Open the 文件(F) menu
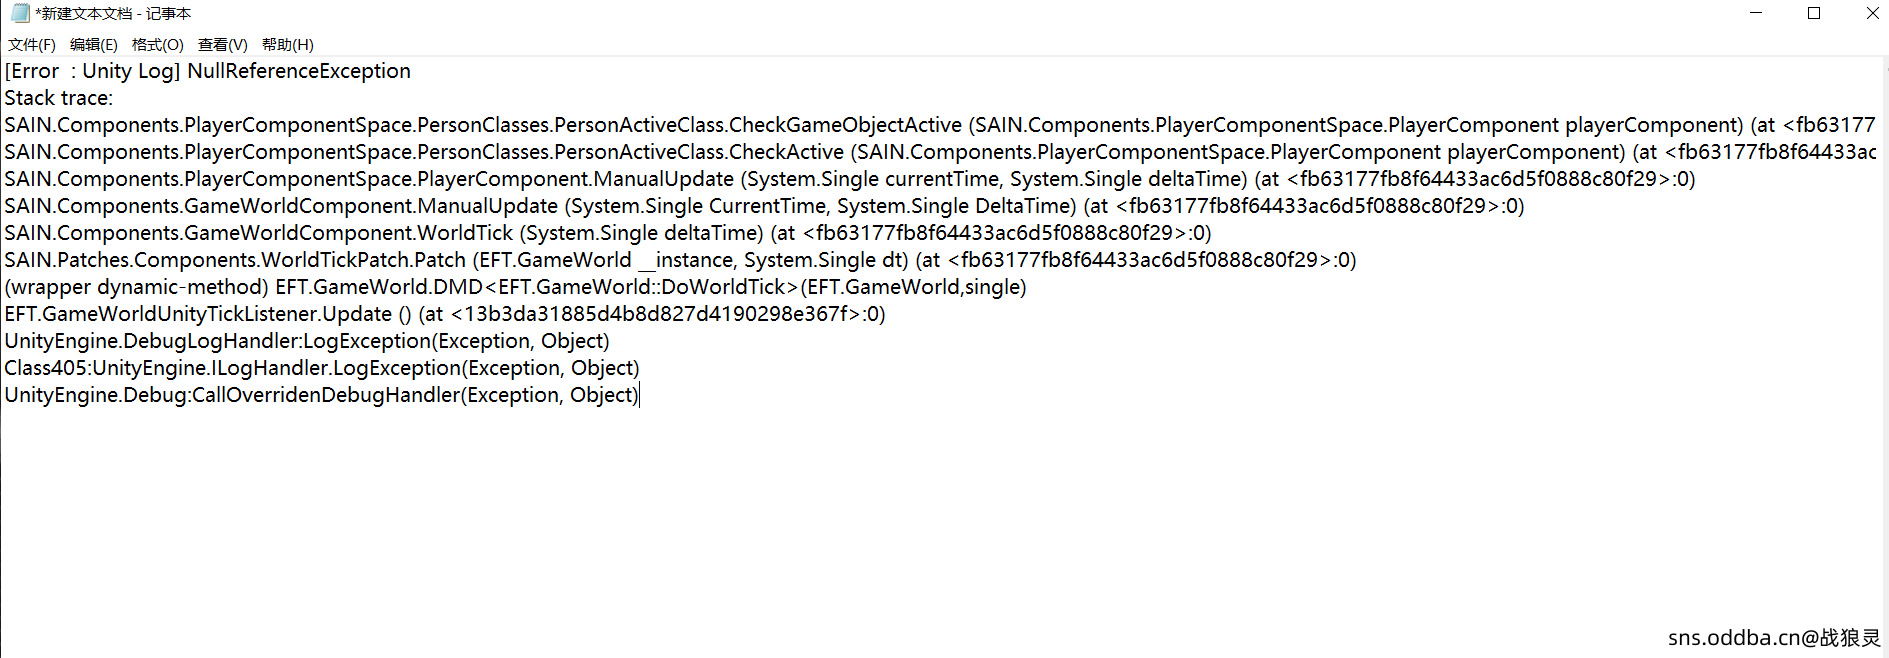 pos(32,45)
